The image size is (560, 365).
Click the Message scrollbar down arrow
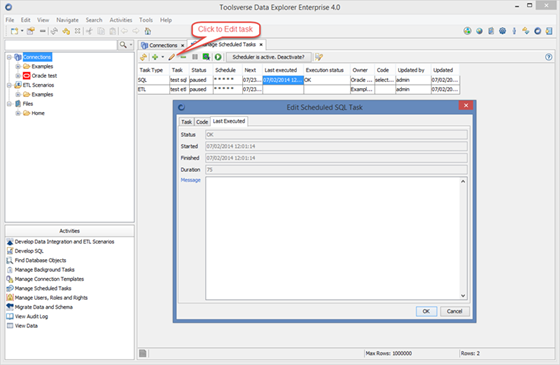click(x=463, y=296)
